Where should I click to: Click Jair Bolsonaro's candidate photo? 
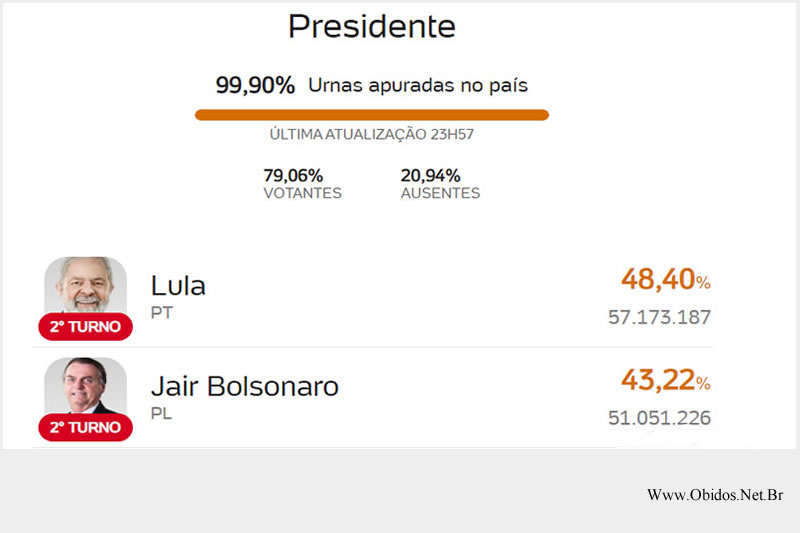[86, 386]
